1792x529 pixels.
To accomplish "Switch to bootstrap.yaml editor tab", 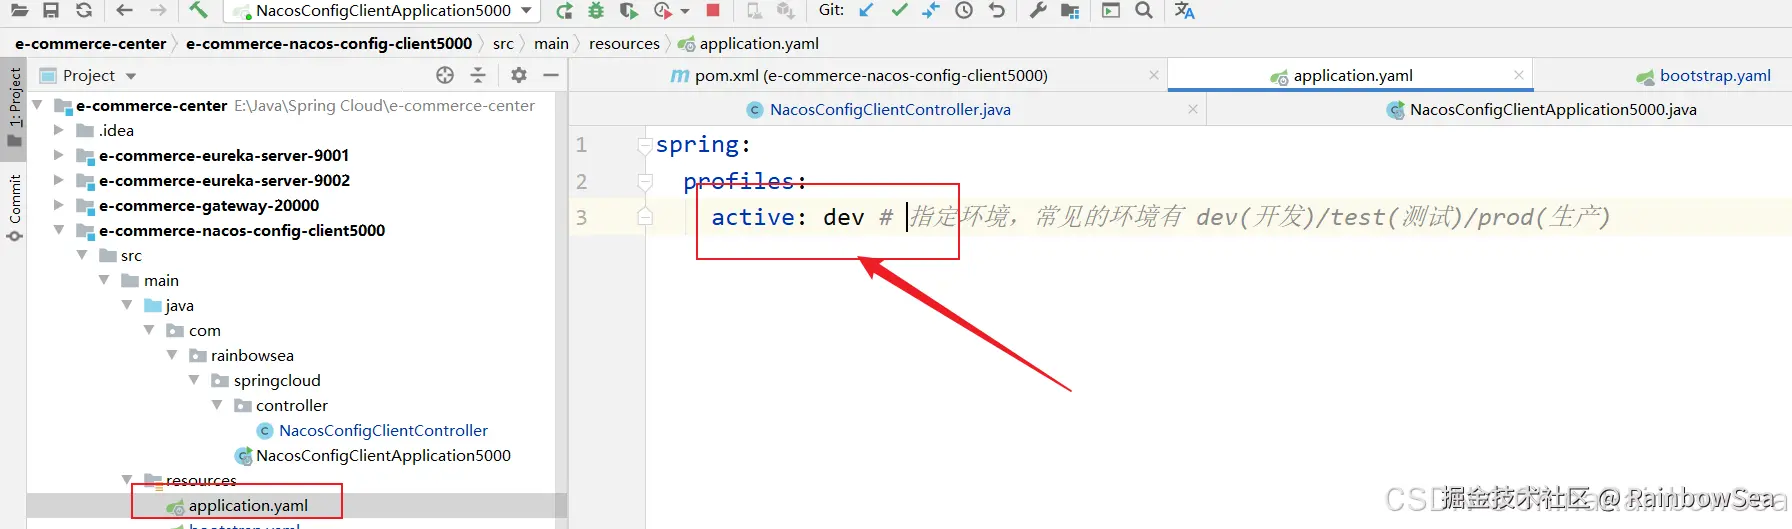I will (1703, 76).
